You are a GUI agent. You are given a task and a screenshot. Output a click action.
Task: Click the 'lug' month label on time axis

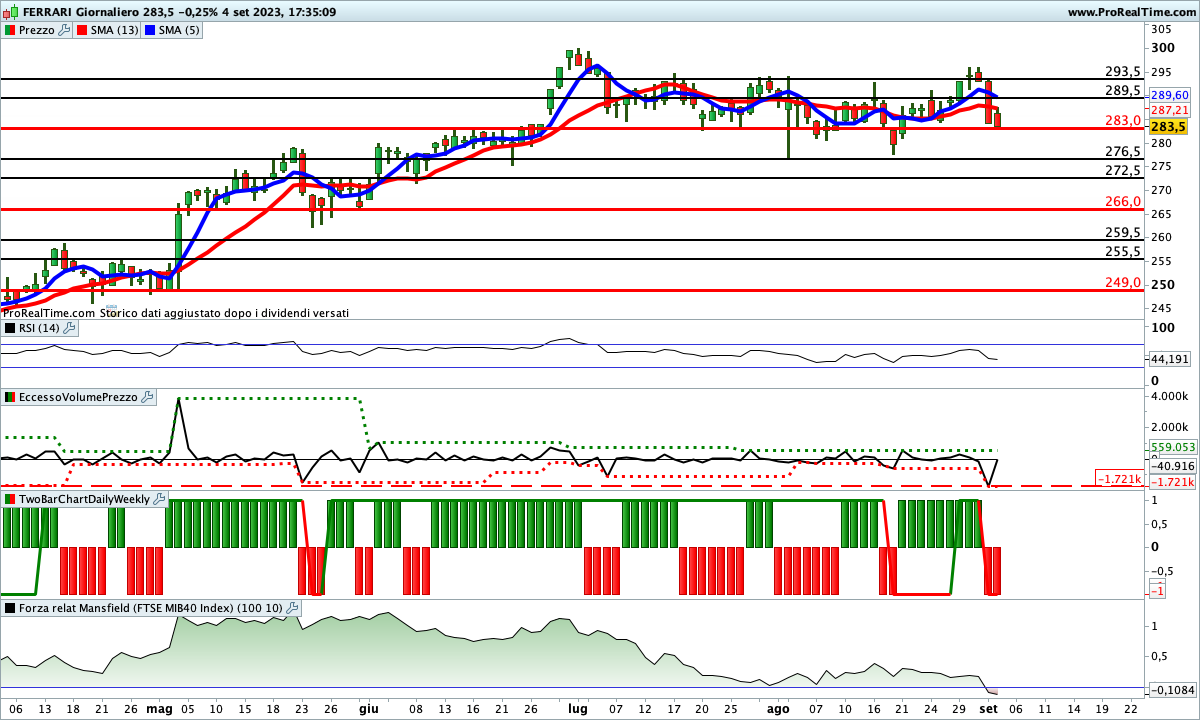click(x=577, y=708)
